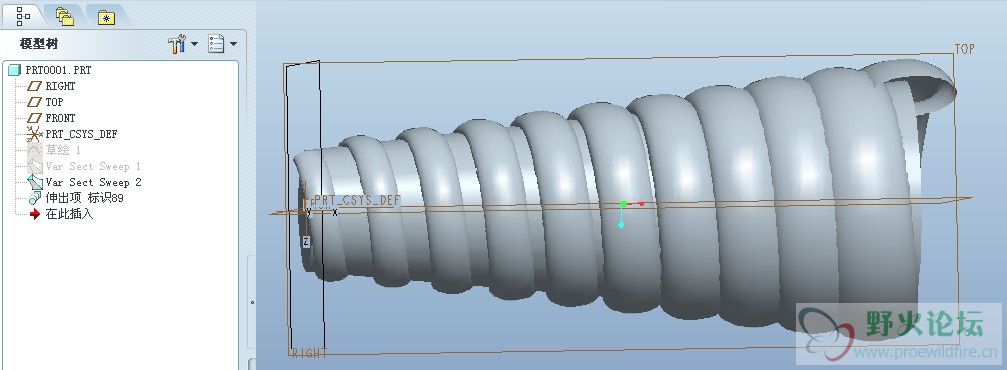
Task: Click the model tree settings hammer icon
Action: pos(177,44)
